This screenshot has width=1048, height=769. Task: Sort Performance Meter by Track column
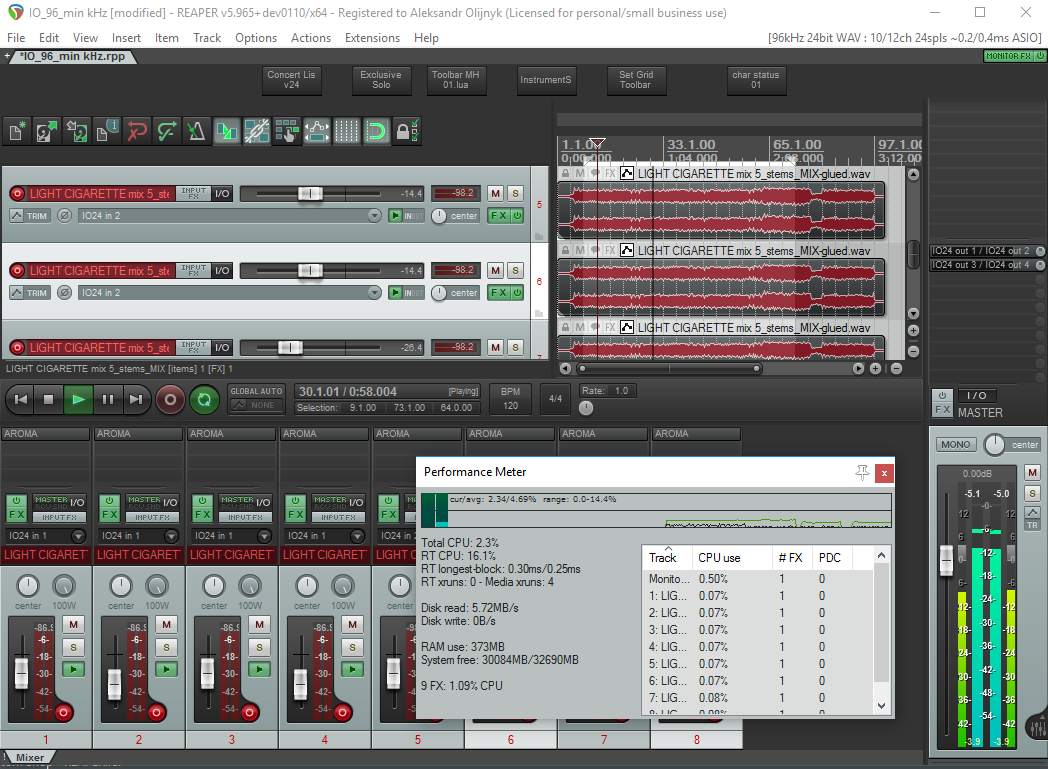point(666,558)
